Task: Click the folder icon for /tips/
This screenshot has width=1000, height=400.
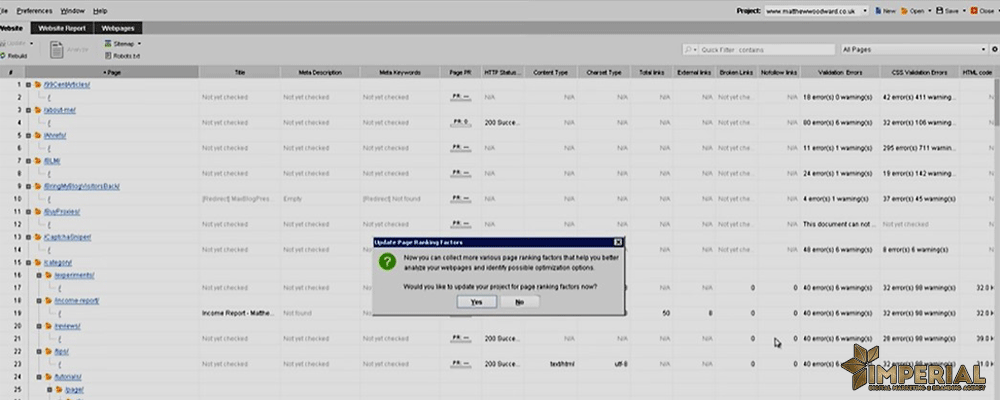Action: pos(48,351)
